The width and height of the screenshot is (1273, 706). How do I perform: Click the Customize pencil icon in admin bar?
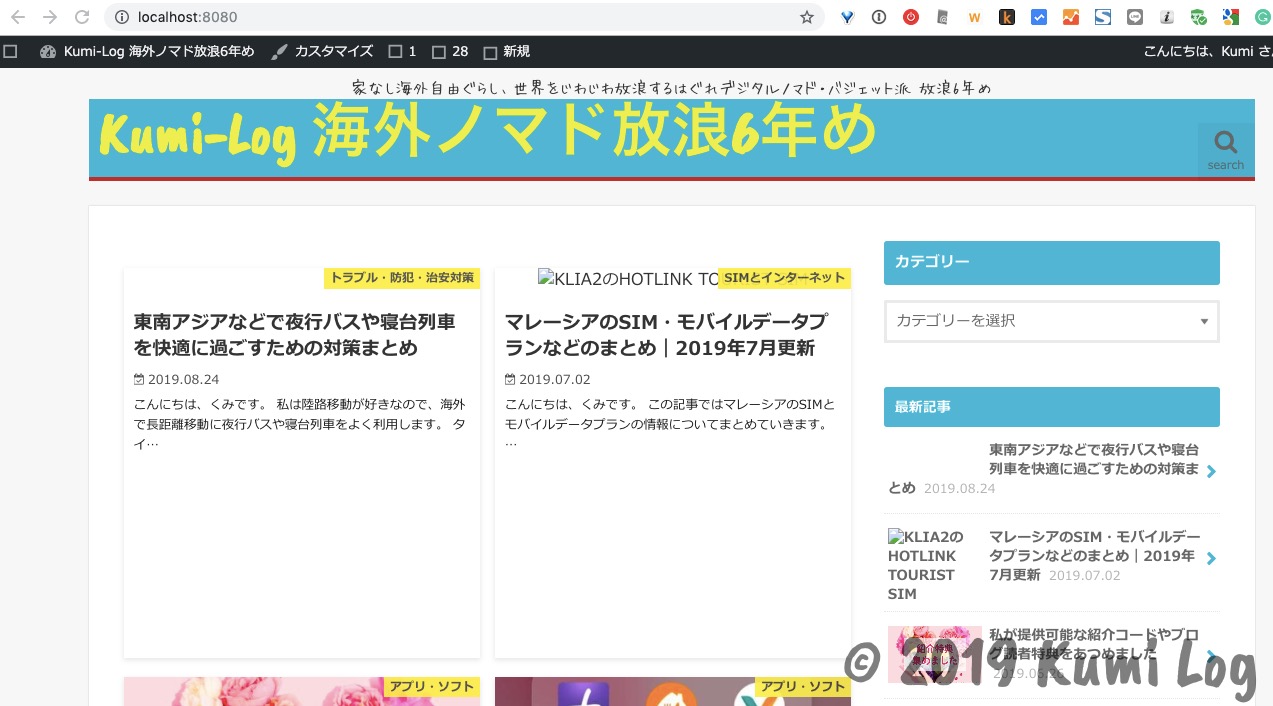coord(280,51)
